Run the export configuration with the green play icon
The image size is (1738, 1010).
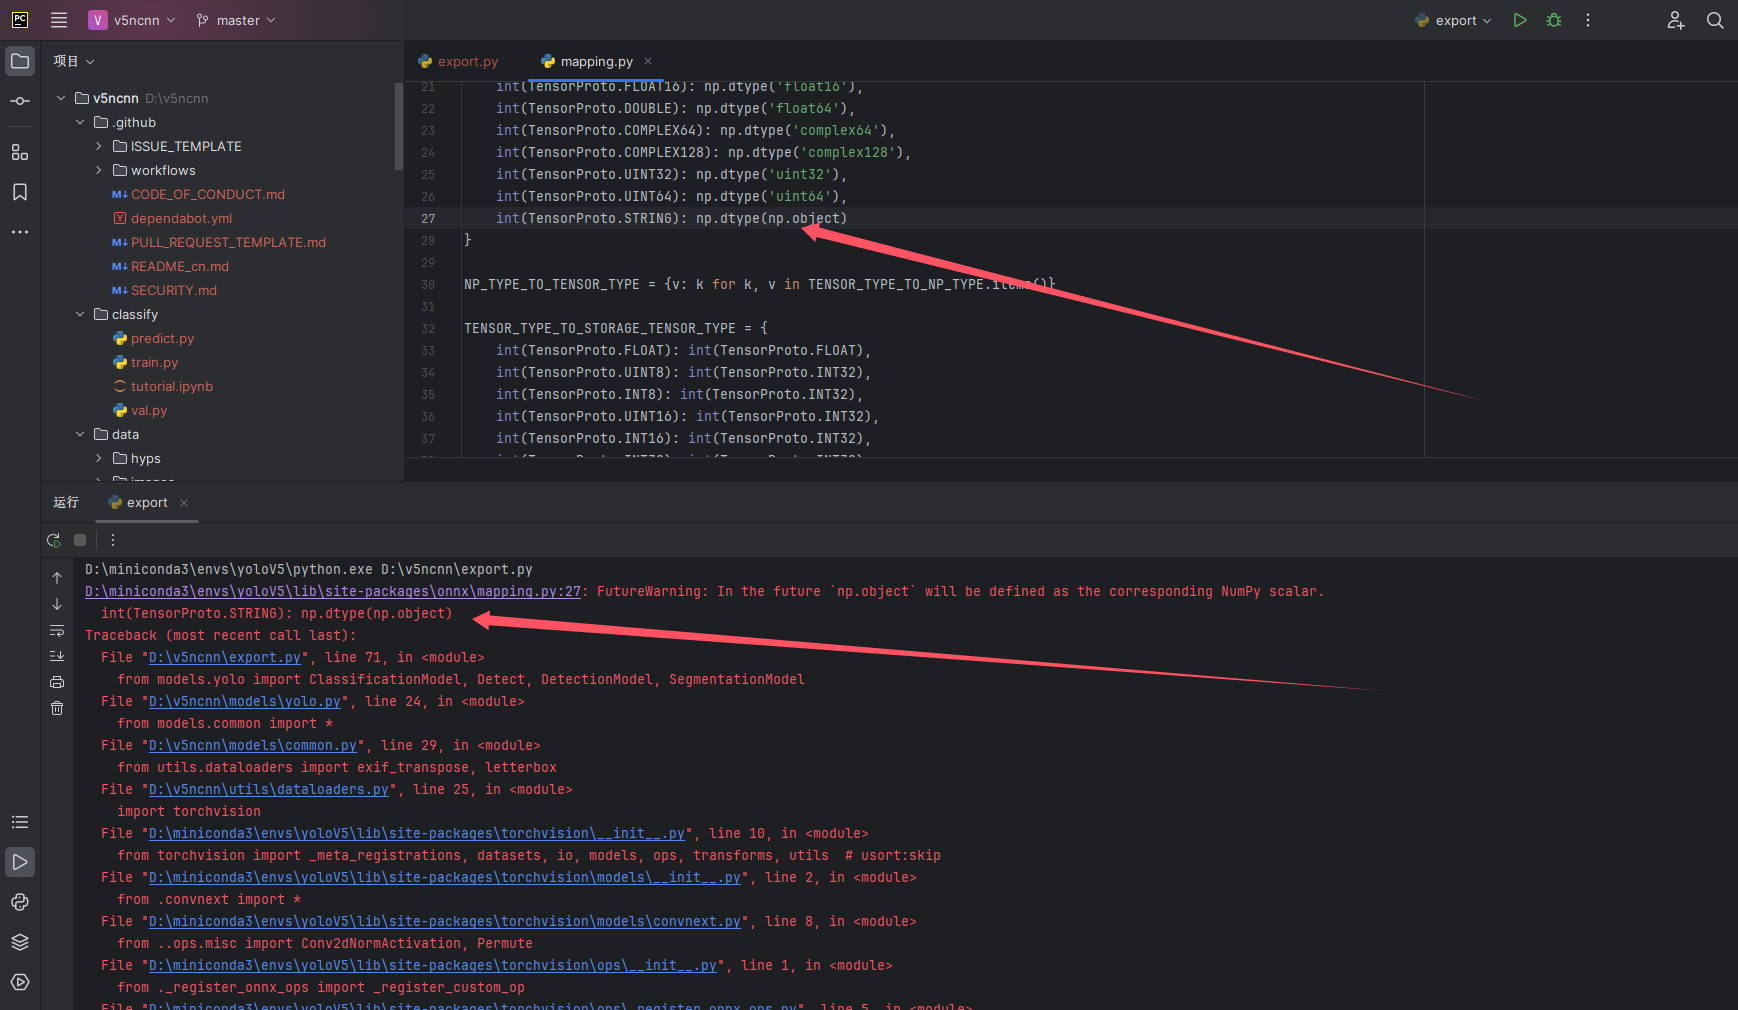(x=1519, y=20)
